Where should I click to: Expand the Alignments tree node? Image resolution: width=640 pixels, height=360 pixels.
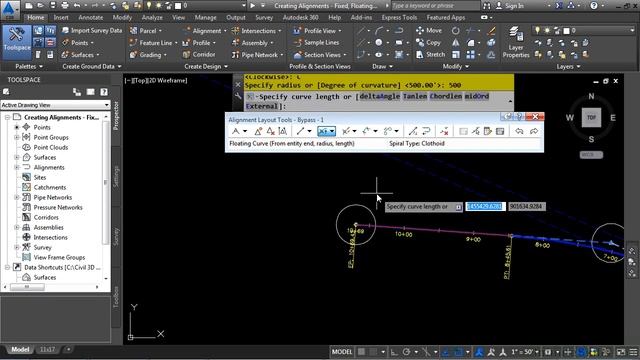(17, 167)
